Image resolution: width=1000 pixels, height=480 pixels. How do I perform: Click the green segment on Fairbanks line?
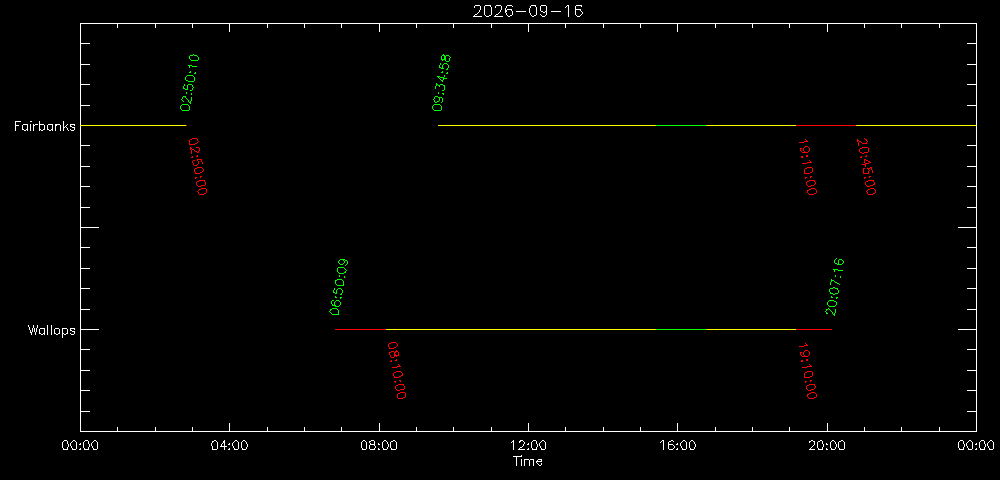(x=680, y=126)
